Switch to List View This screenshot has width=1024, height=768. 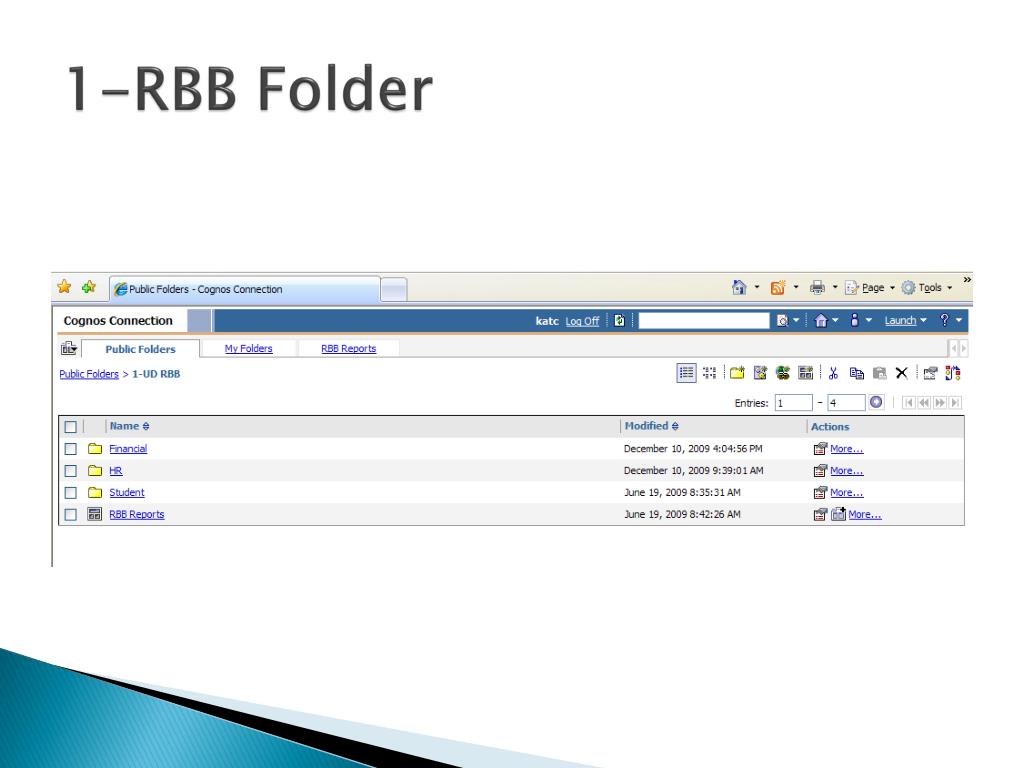686,373
